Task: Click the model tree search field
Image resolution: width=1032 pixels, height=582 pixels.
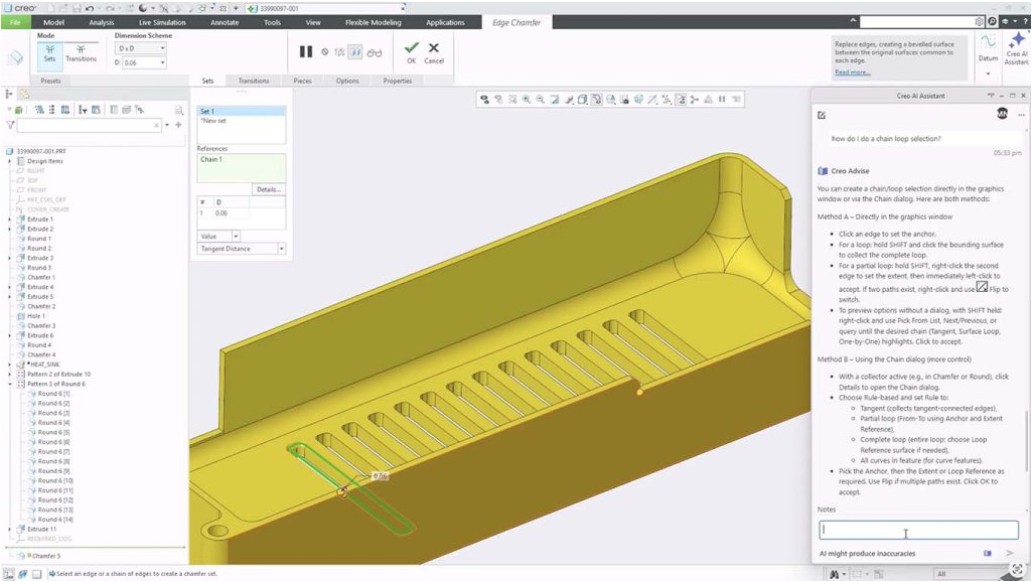Action: click(89, 124)
